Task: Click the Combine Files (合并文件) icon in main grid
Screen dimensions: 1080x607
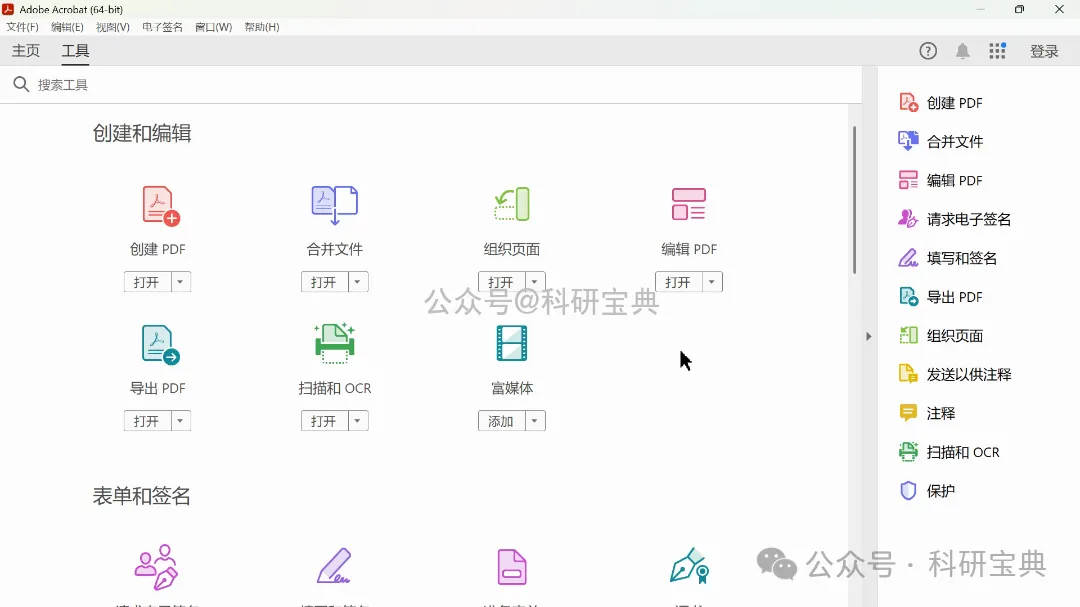Action: click(x=335, y=205)
